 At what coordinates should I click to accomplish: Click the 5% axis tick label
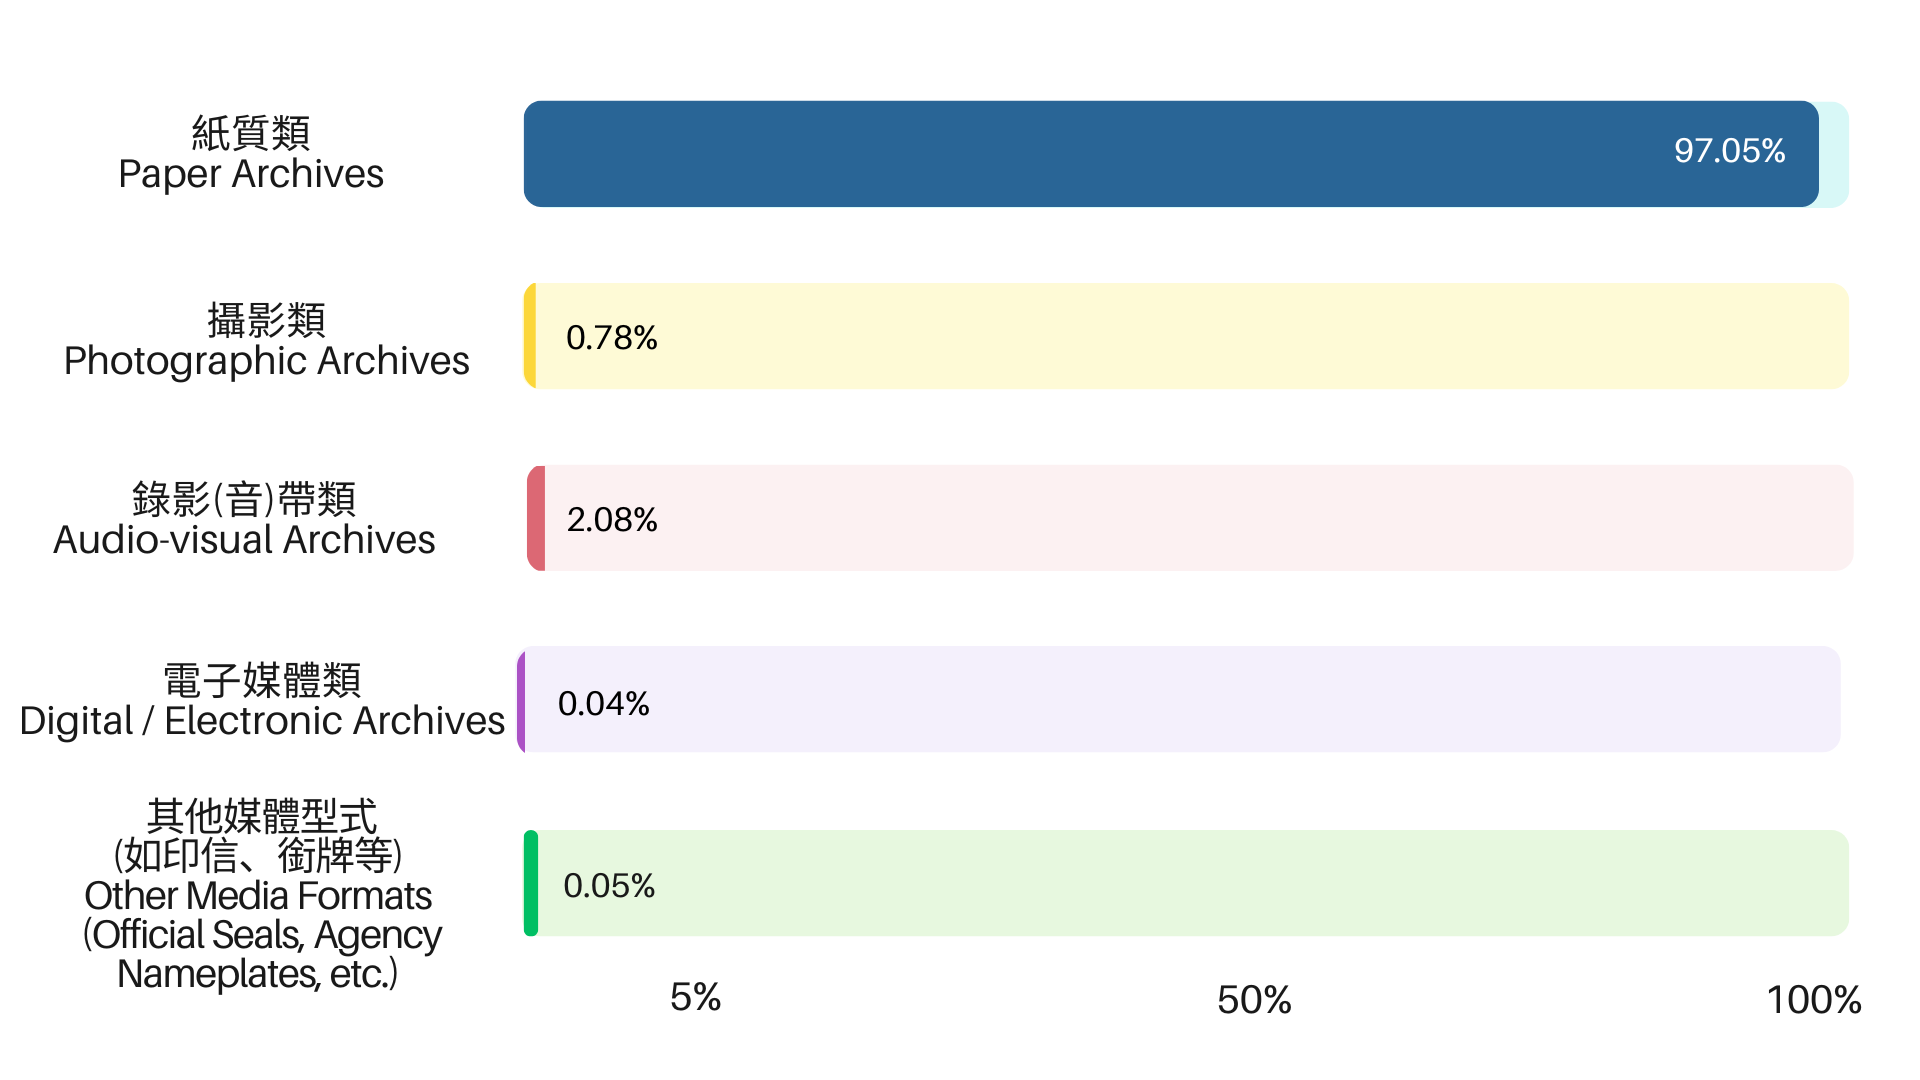click(695, 997)
